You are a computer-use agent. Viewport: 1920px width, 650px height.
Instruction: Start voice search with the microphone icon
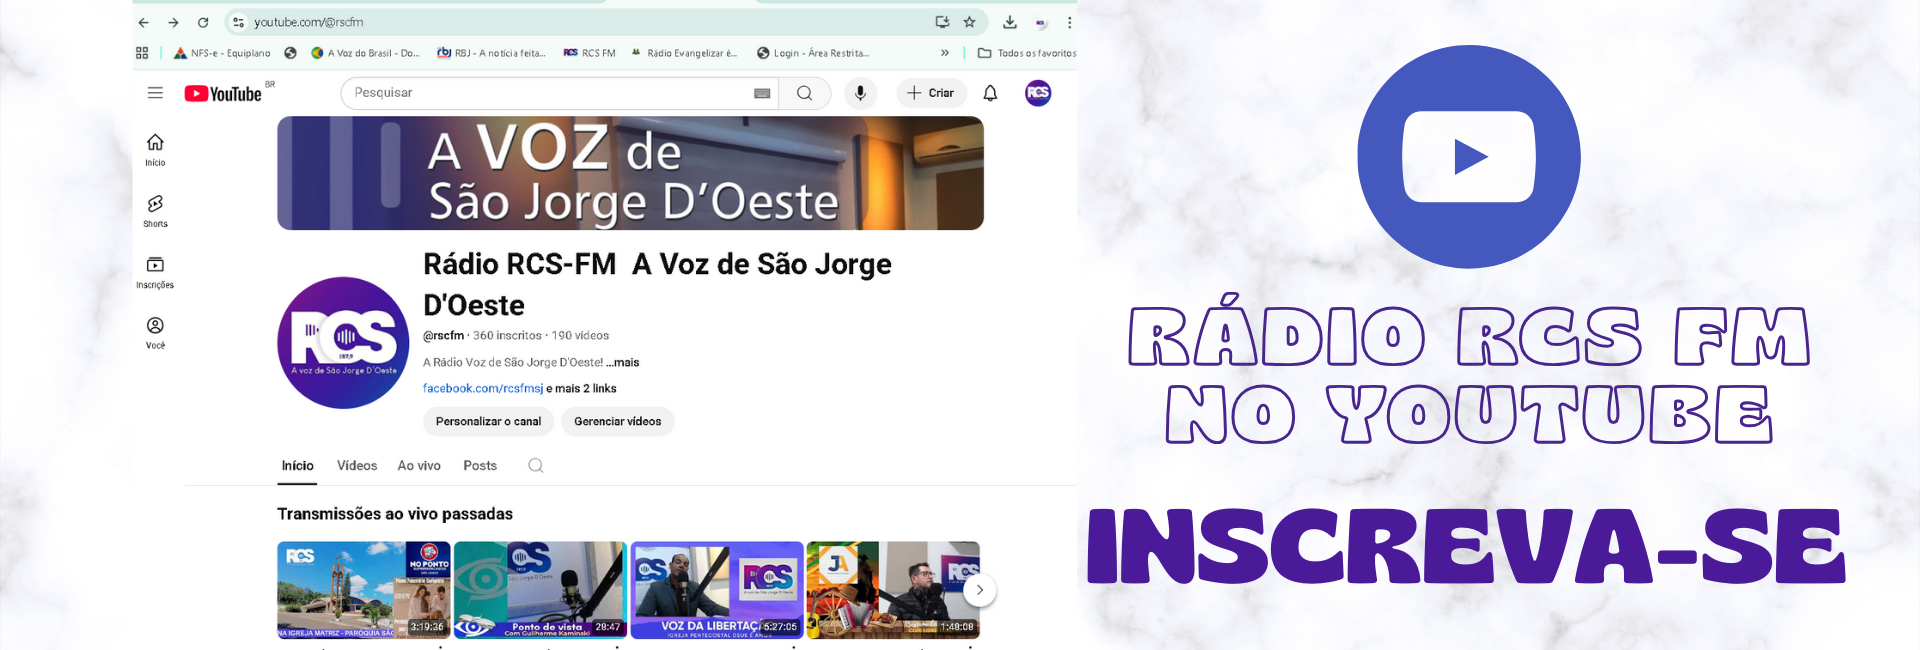[x=860, y=93]
